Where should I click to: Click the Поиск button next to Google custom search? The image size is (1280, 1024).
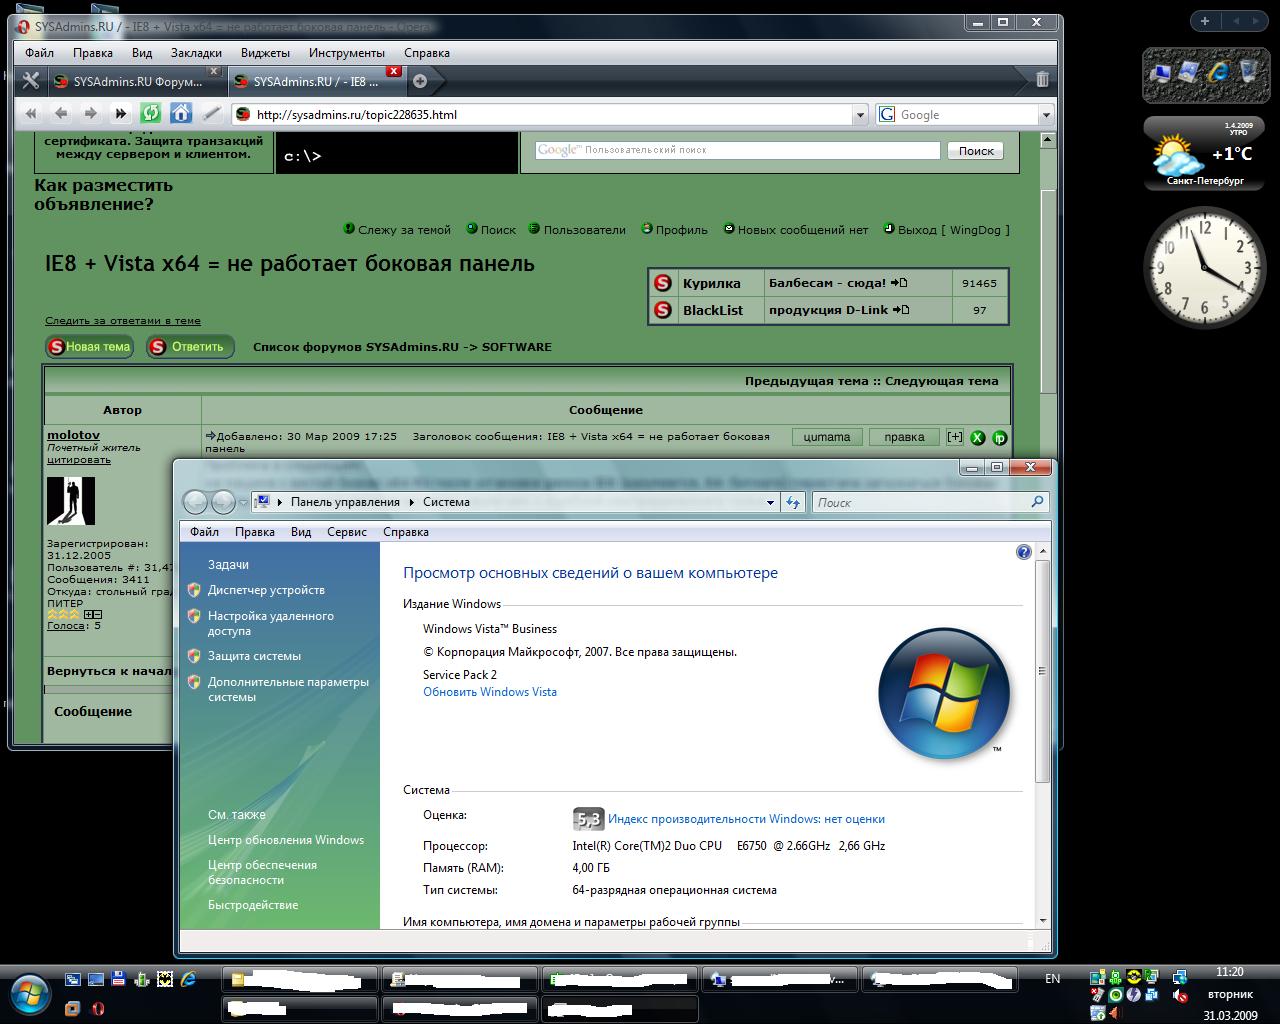[x=976, y=151]
